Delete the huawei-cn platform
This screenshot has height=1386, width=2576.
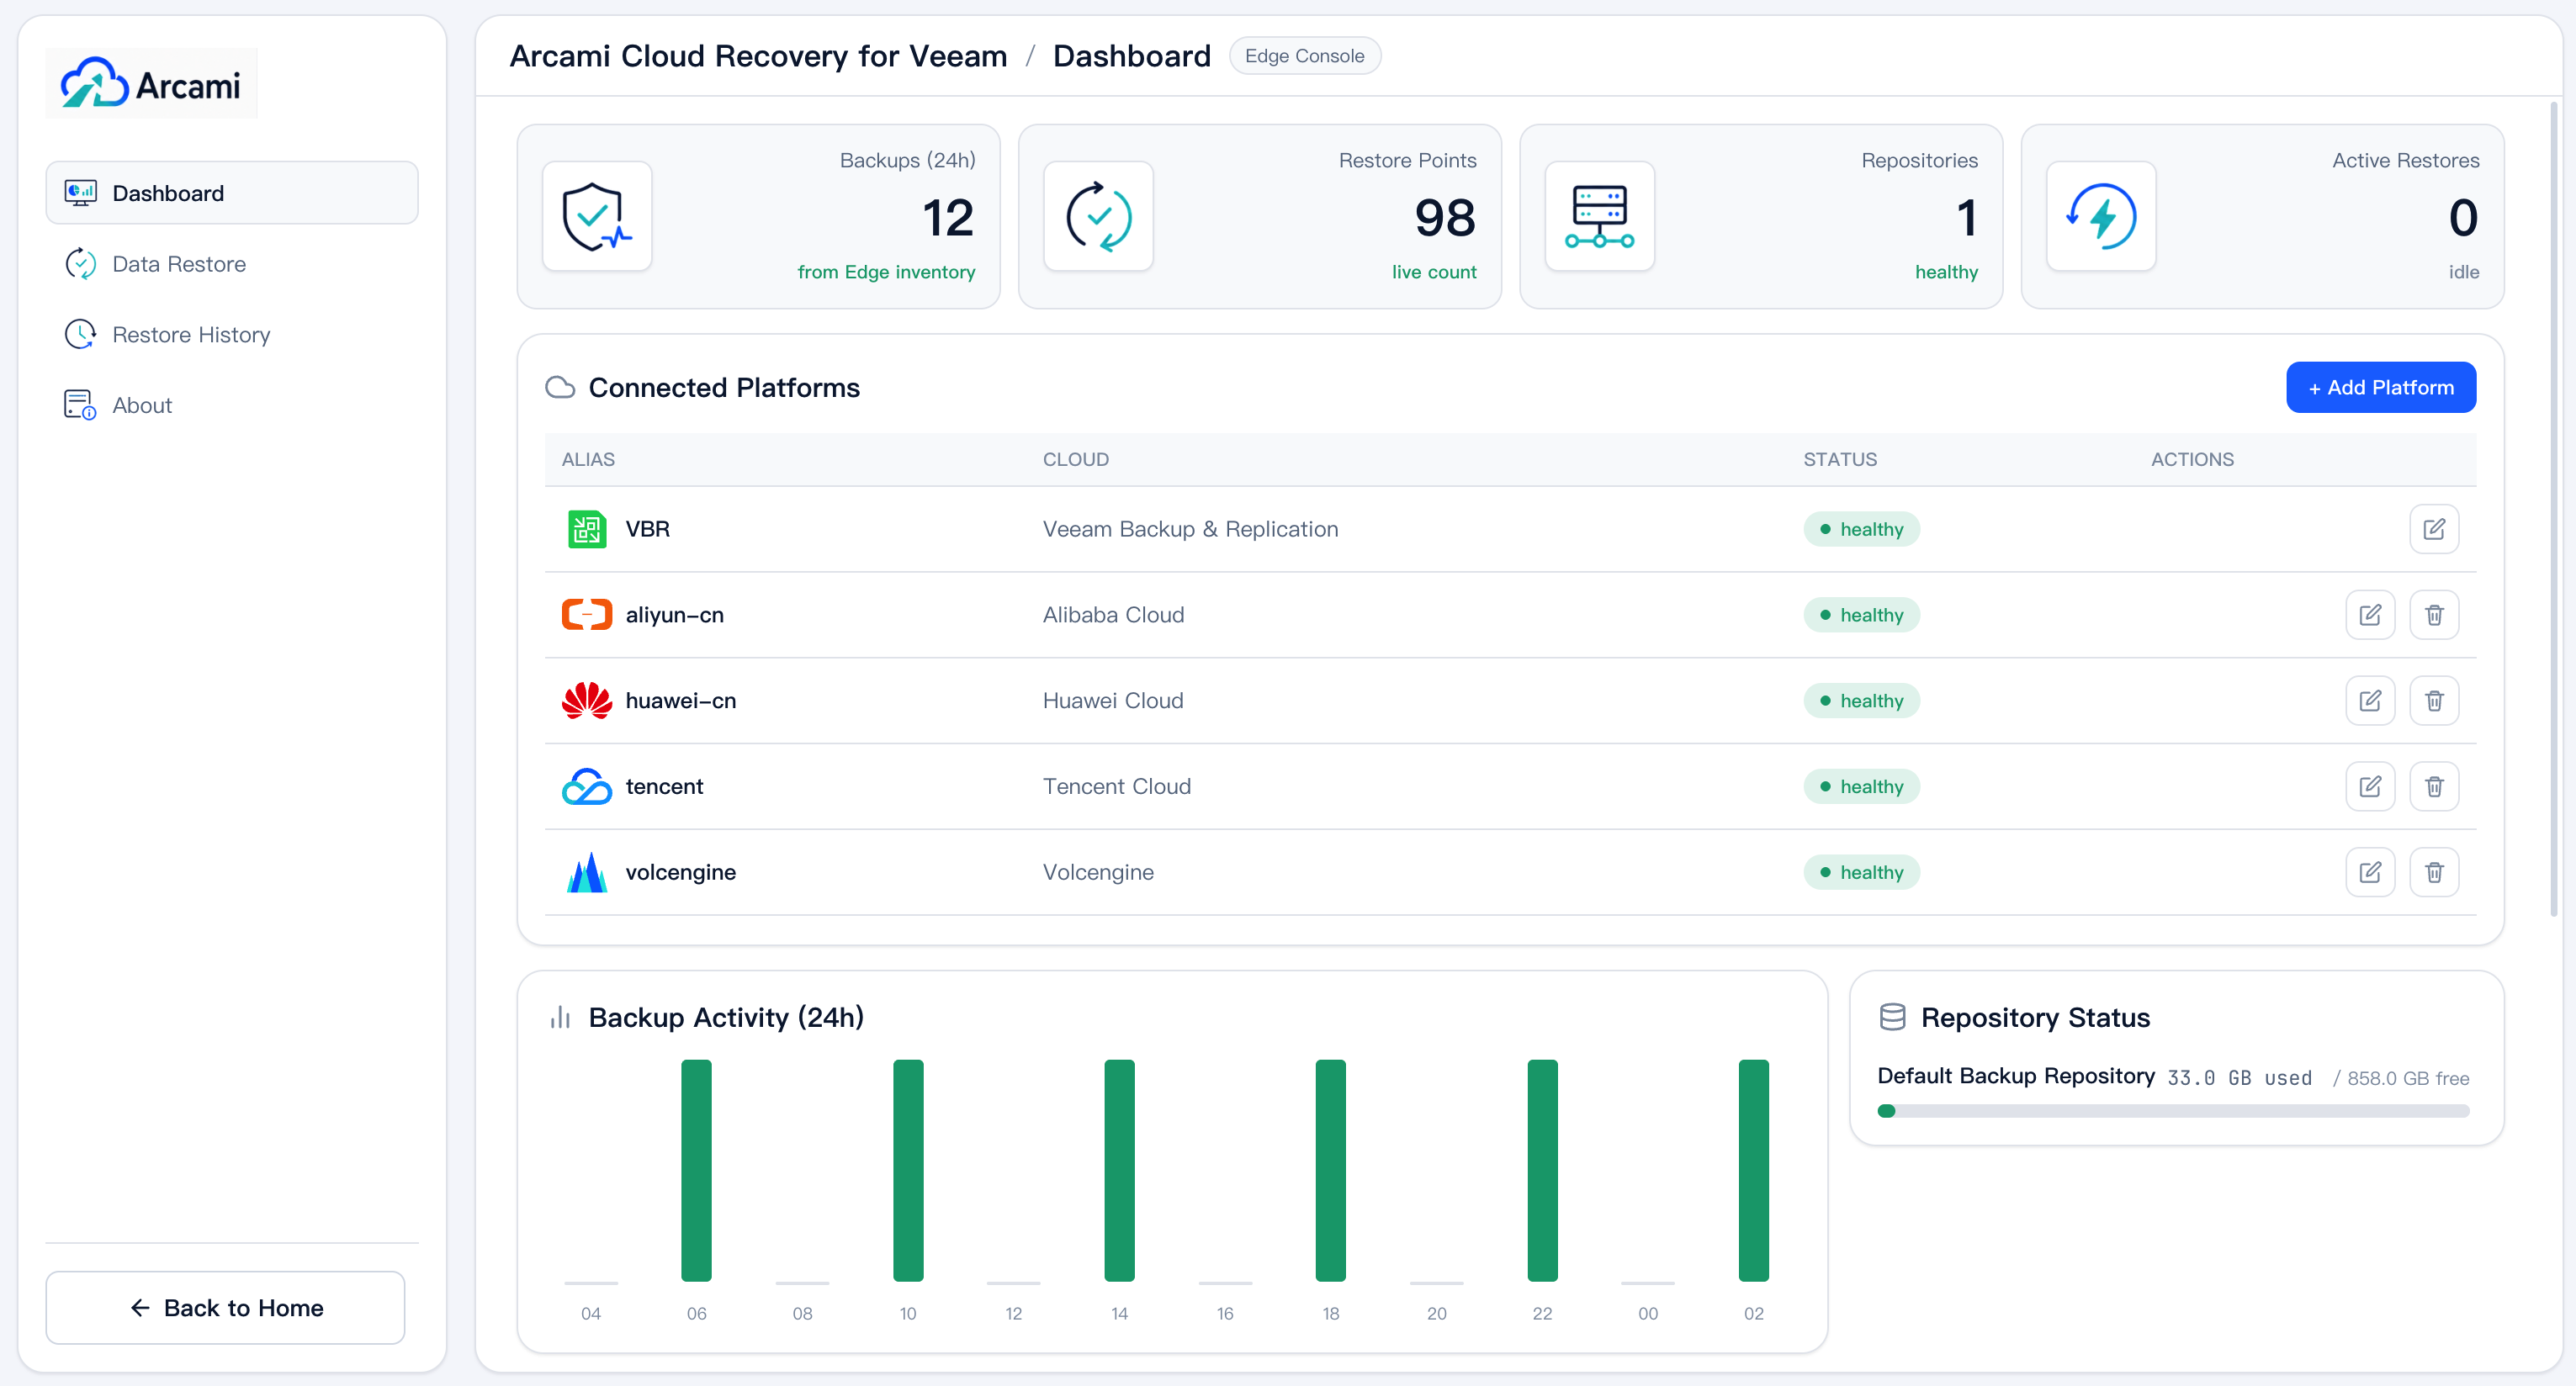point(2434,701)
